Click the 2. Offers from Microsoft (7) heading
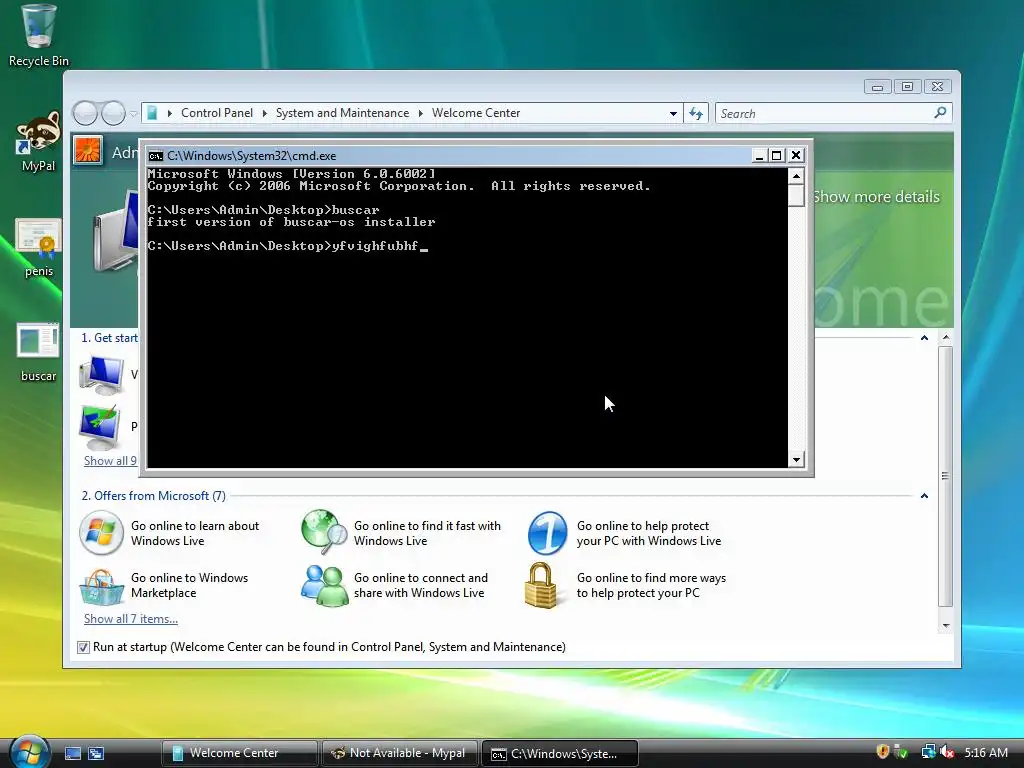1024x768 pixels. pyautogui.click(x=153, y=496)
